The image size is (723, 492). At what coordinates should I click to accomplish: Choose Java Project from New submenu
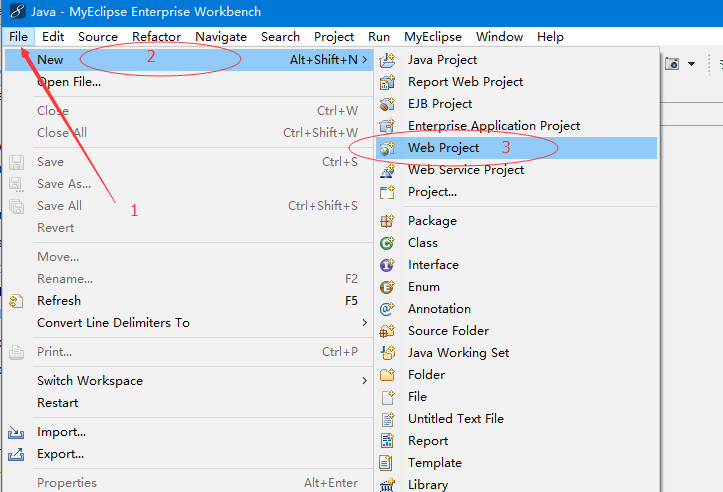click(x=516, y=60)
